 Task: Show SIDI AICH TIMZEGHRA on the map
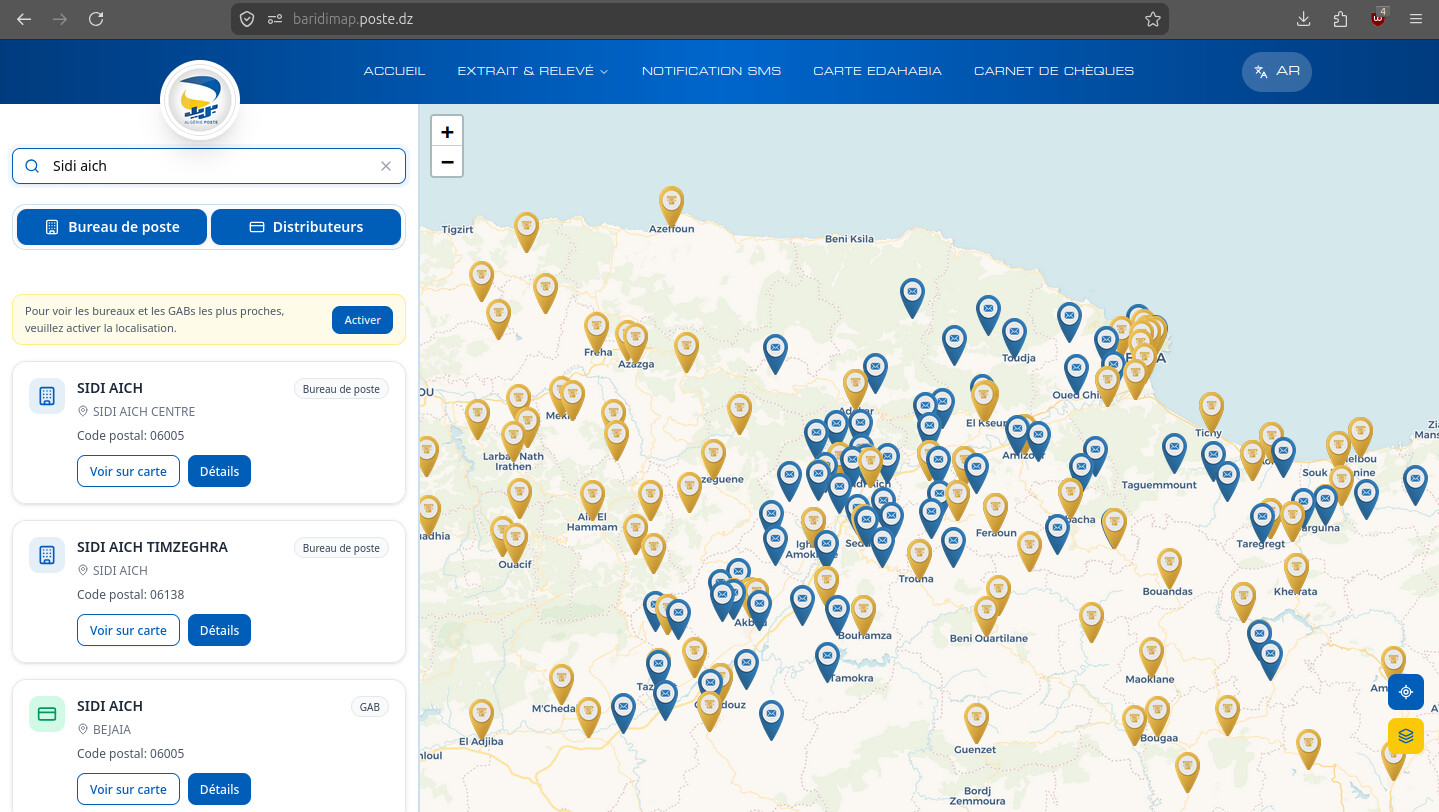tap(128, 630)
